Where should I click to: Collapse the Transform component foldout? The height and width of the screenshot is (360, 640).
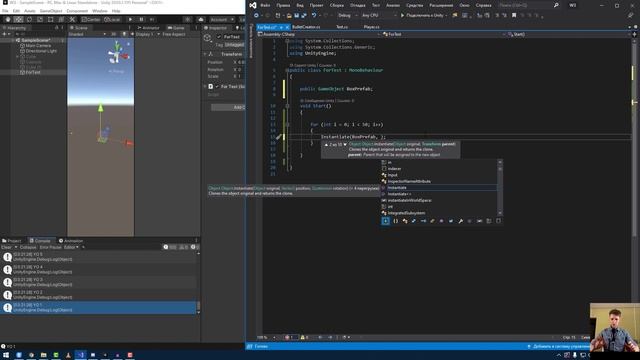(205, 54)
